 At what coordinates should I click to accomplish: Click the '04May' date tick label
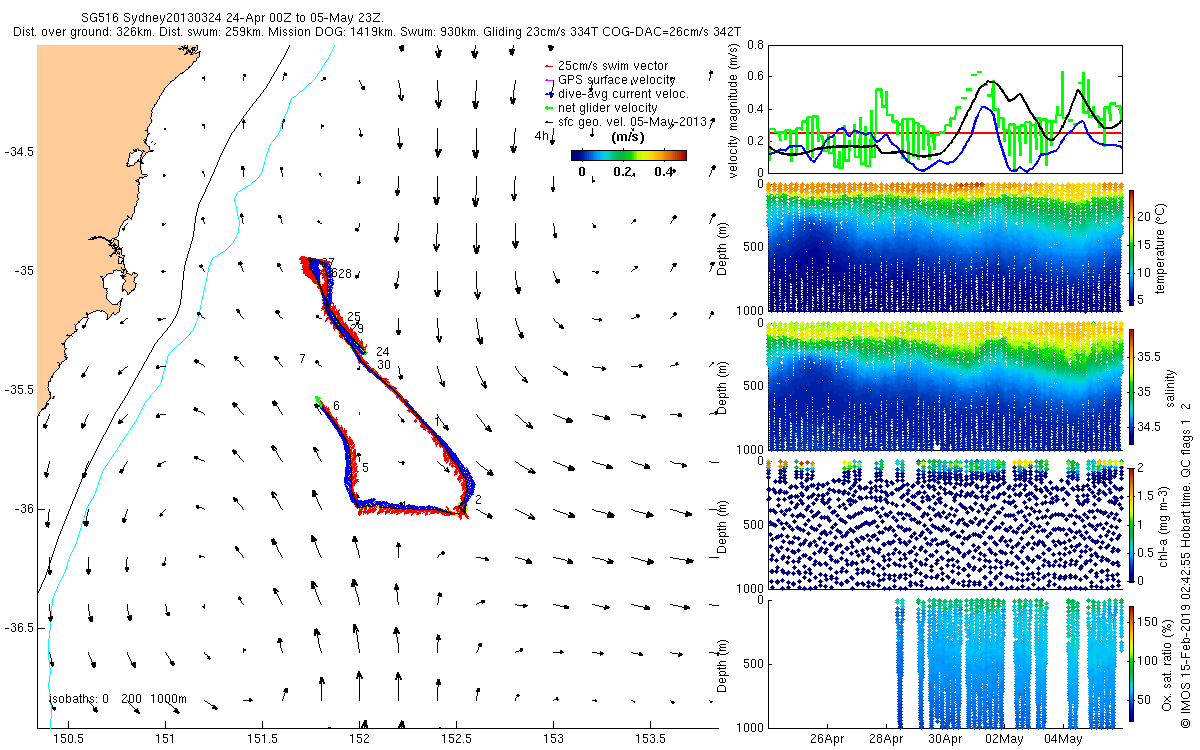[x=1063, y=740]
